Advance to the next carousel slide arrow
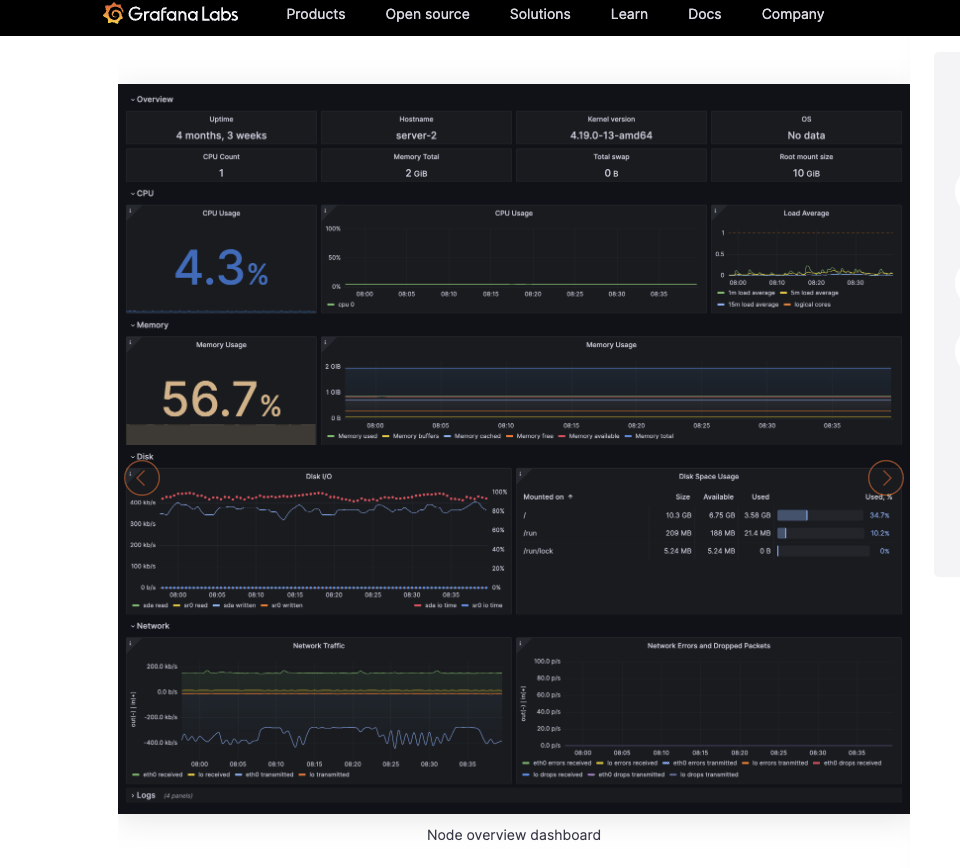 (886, 478)
